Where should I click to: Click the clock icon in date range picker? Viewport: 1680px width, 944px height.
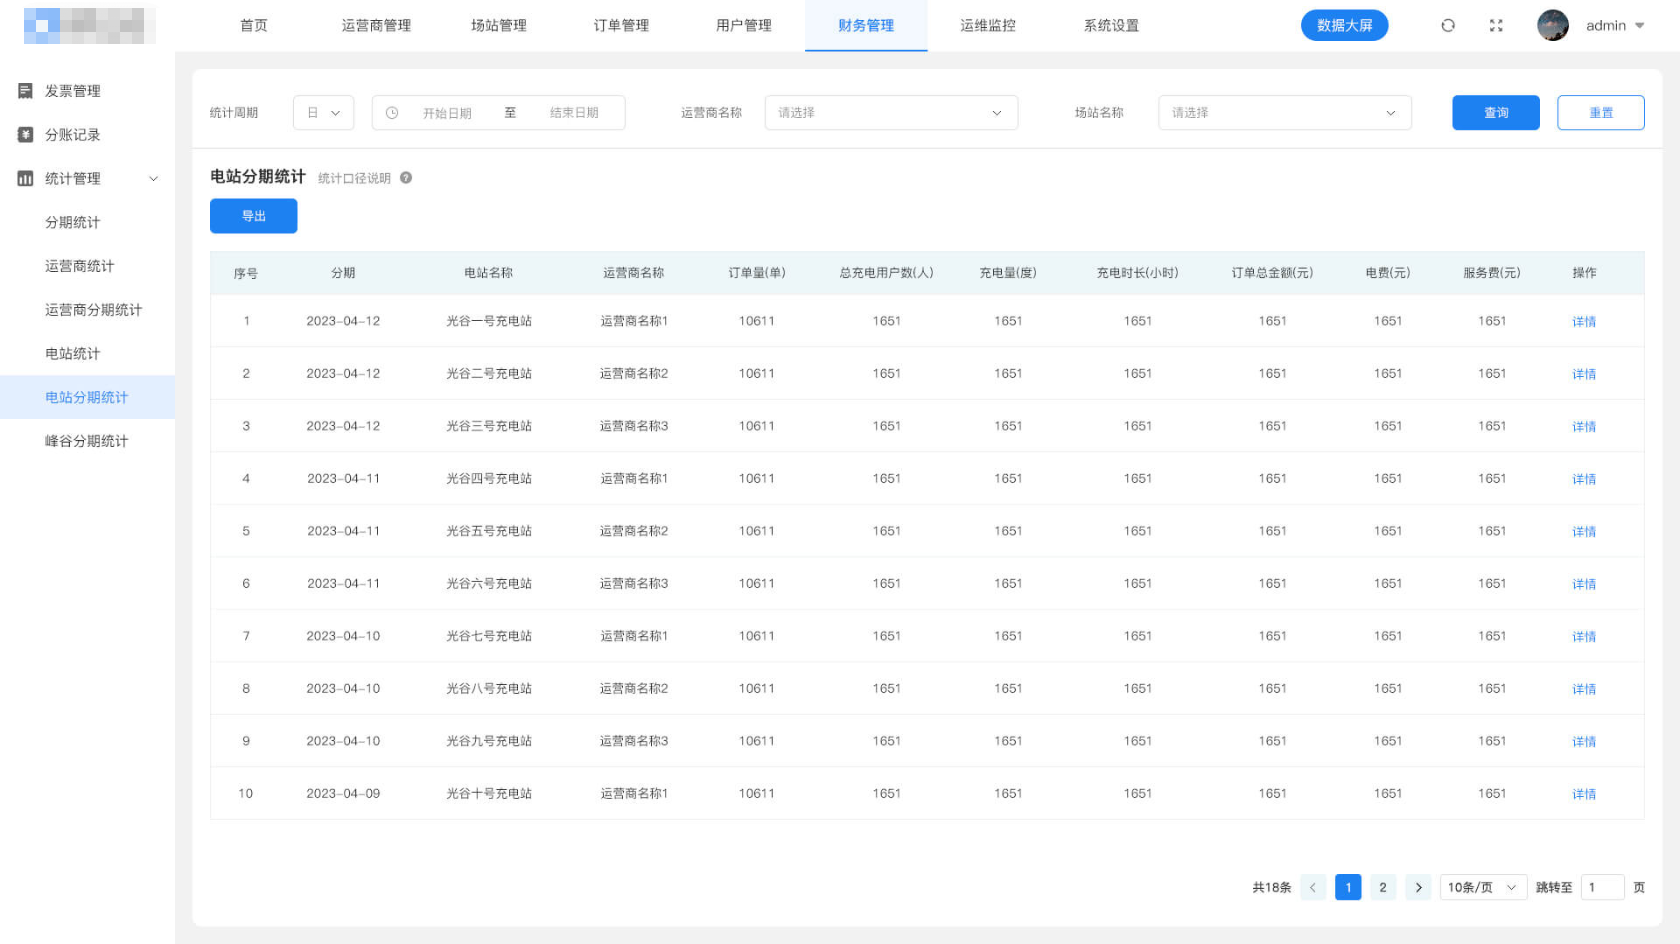(x=392, y=113)
